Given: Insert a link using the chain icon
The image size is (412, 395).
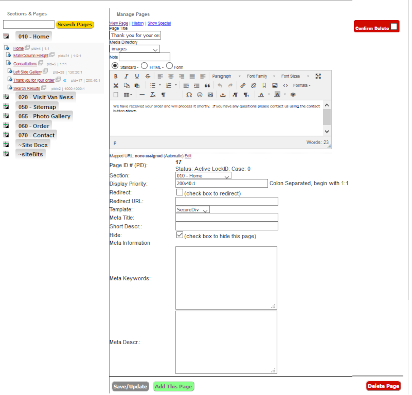Looking at the screenshot, I should pos(243,86).
